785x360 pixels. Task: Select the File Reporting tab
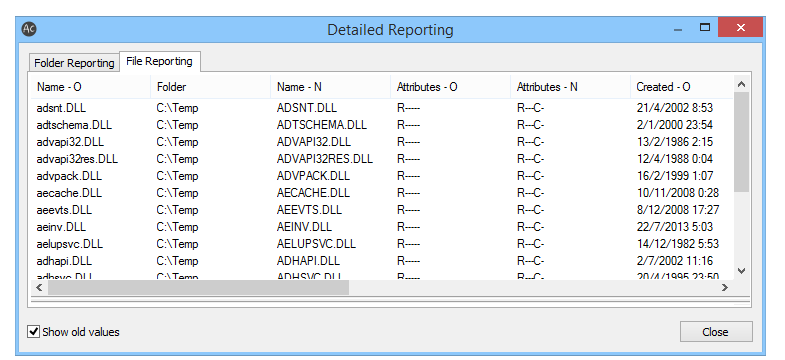click(x=160, y=61)
